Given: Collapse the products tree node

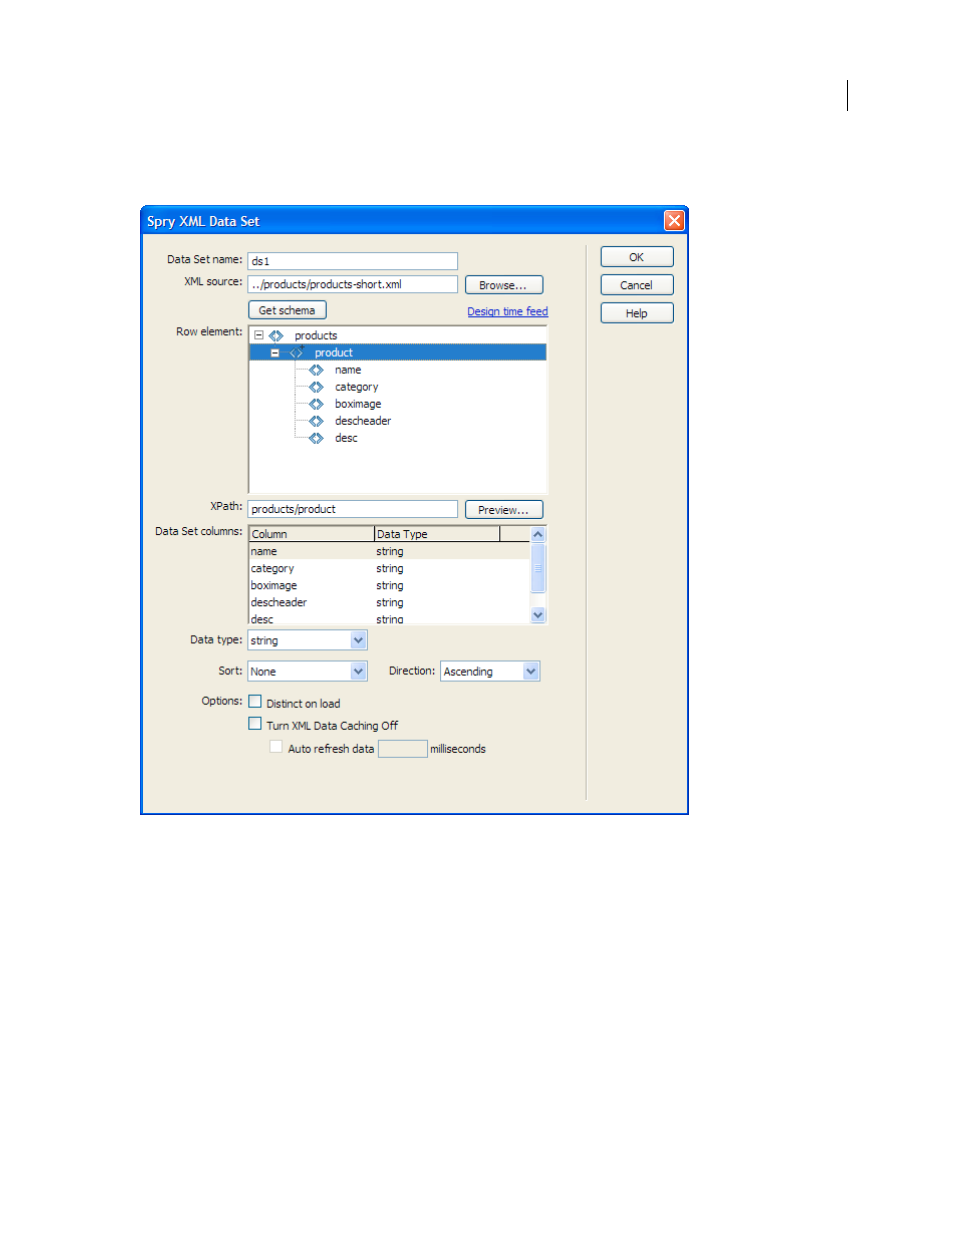Looking at the screenshot, I should pyautogui.click(x=258, y=336).
